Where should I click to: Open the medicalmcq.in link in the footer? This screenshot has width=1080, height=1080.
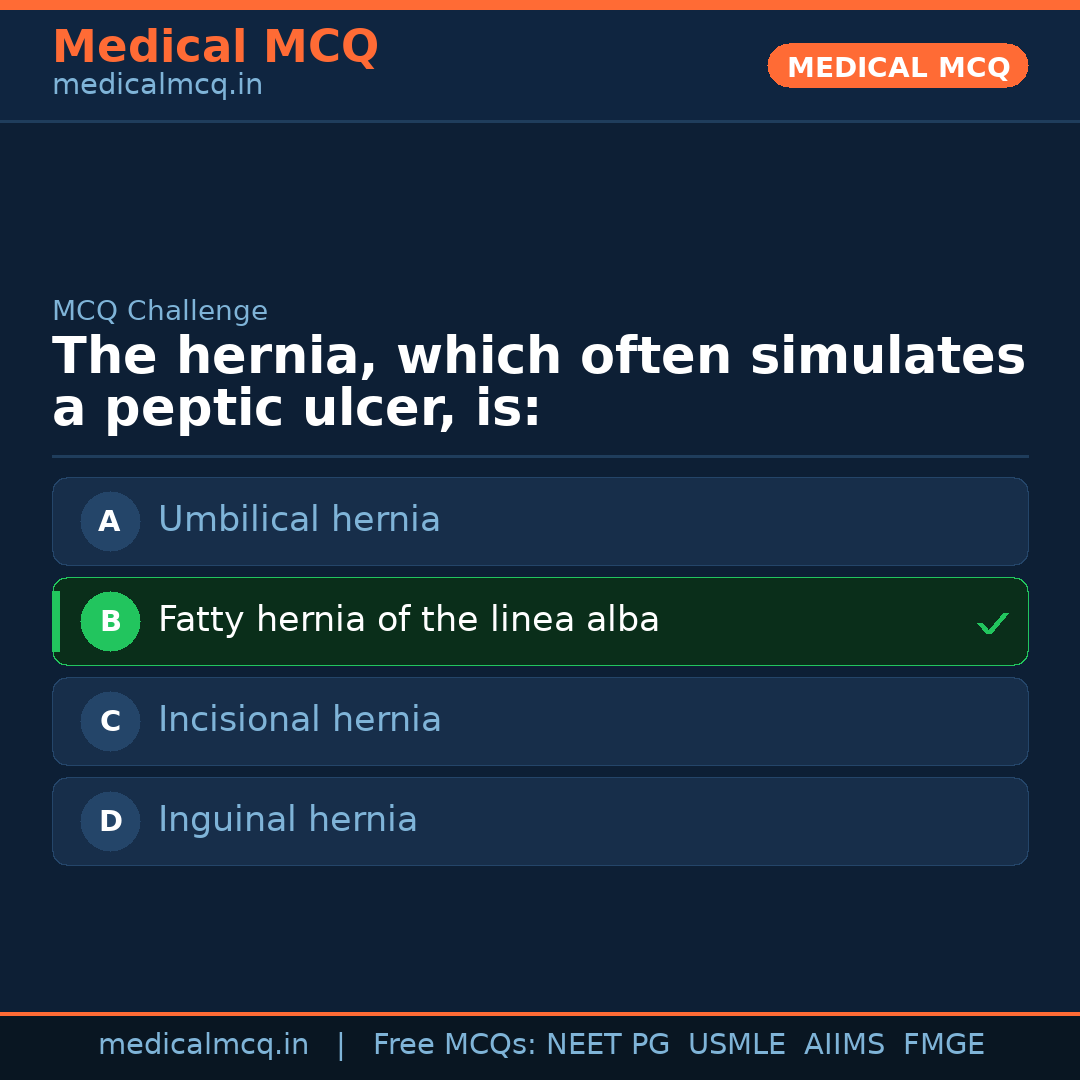(203, 1045)
